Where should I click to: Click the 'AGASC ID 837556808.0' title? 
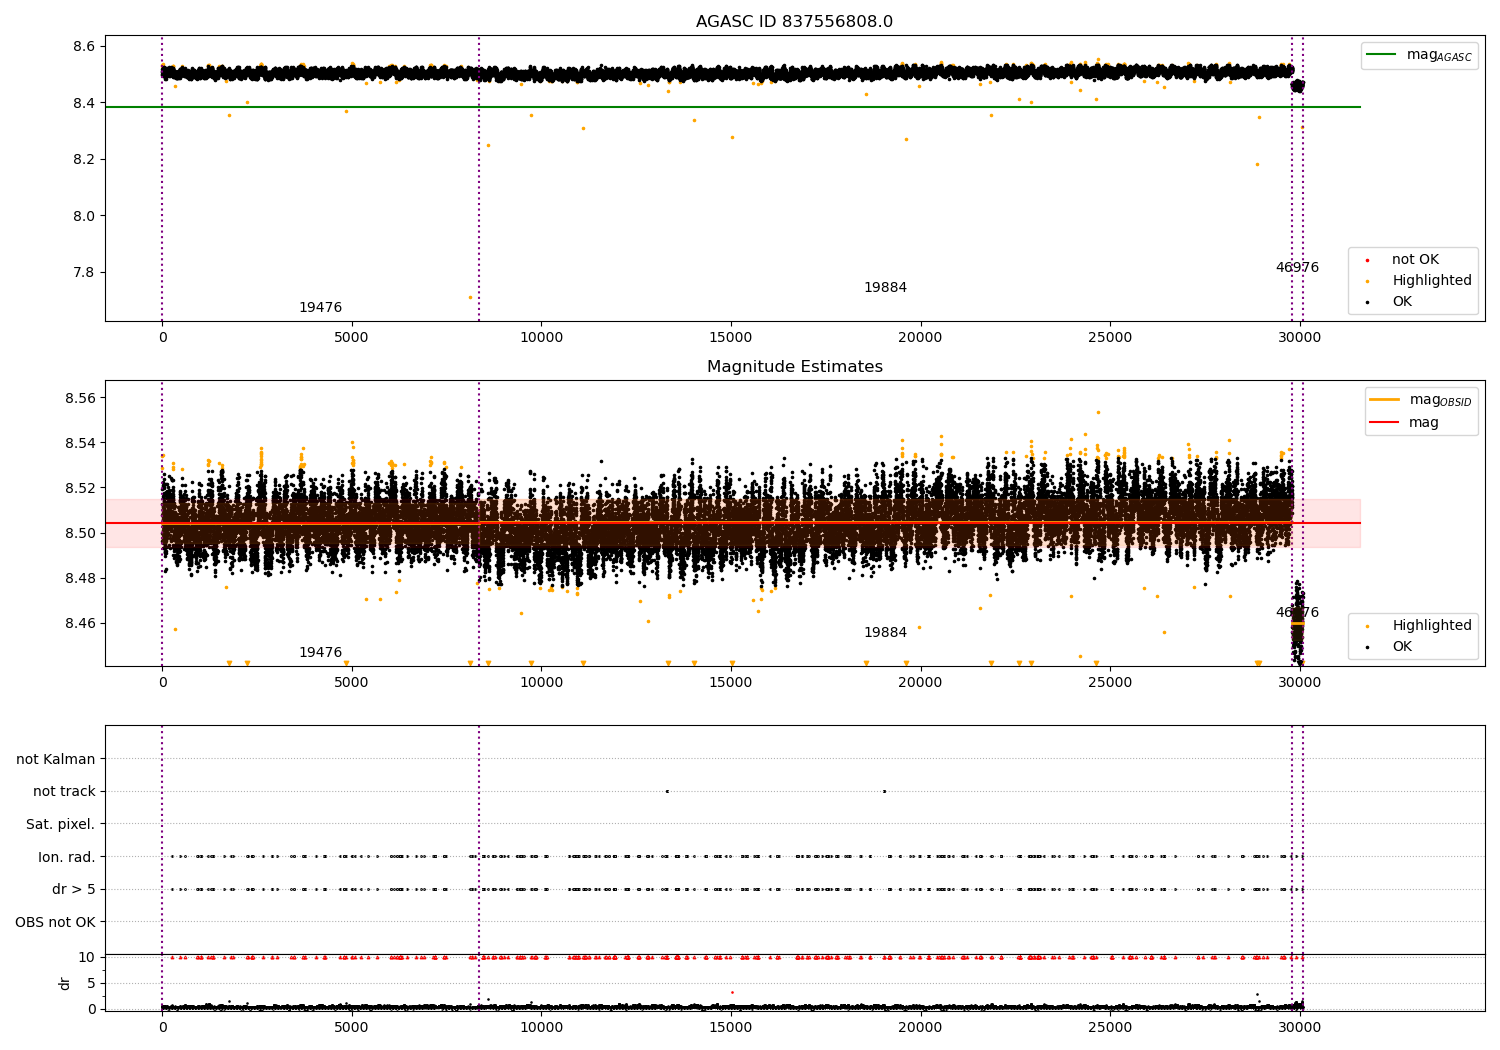point(795,22)
